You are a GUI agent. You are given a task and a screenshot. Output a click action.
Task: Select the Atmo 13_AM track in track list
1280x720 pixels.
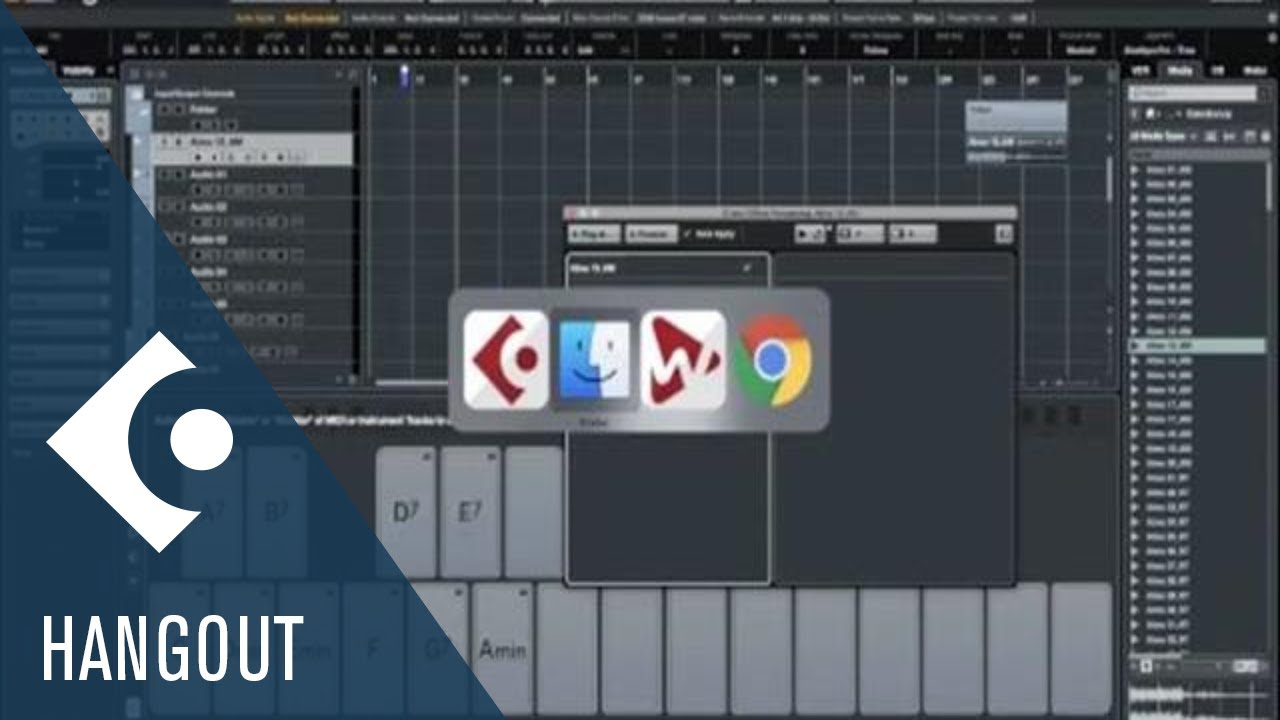(254, 149)
